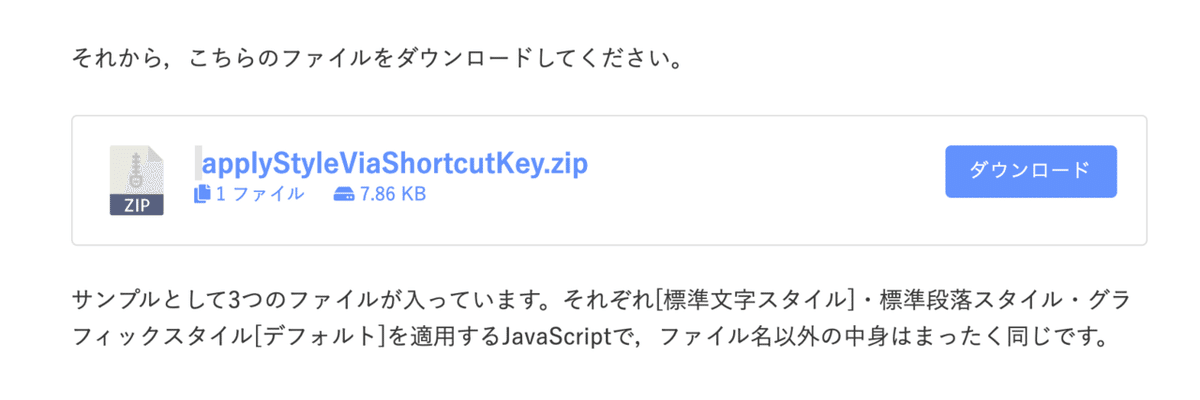Viewport: 1200px width, 400px height.
Task: Click the ZIP archive file icon
Action: [137, 181]
